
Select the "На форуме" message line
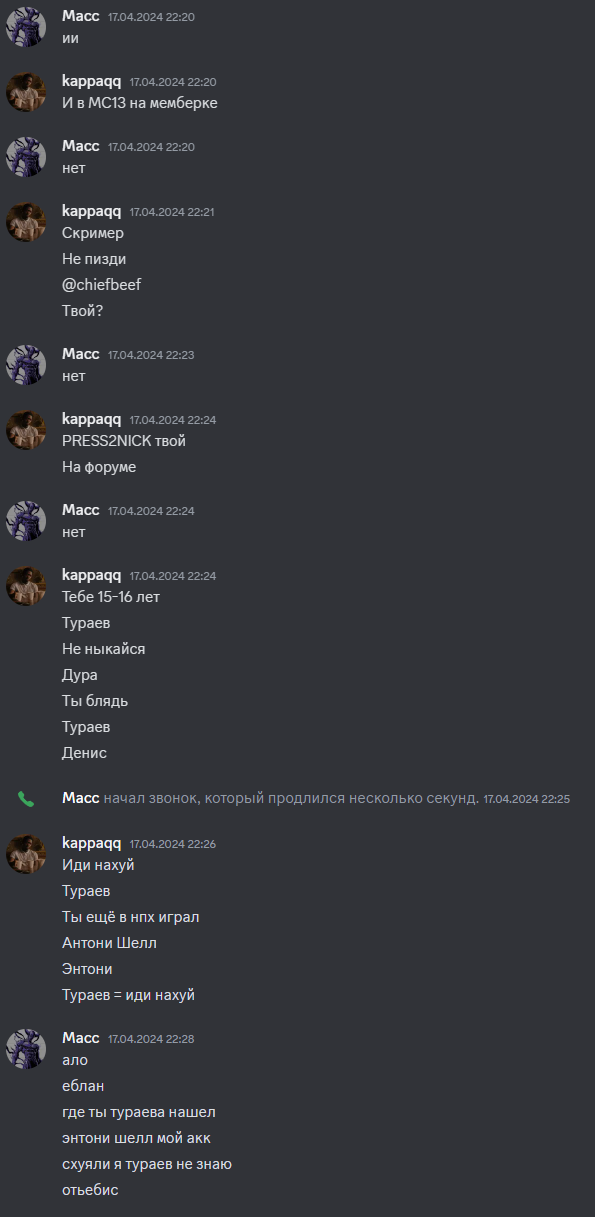[x=99, y=467]
